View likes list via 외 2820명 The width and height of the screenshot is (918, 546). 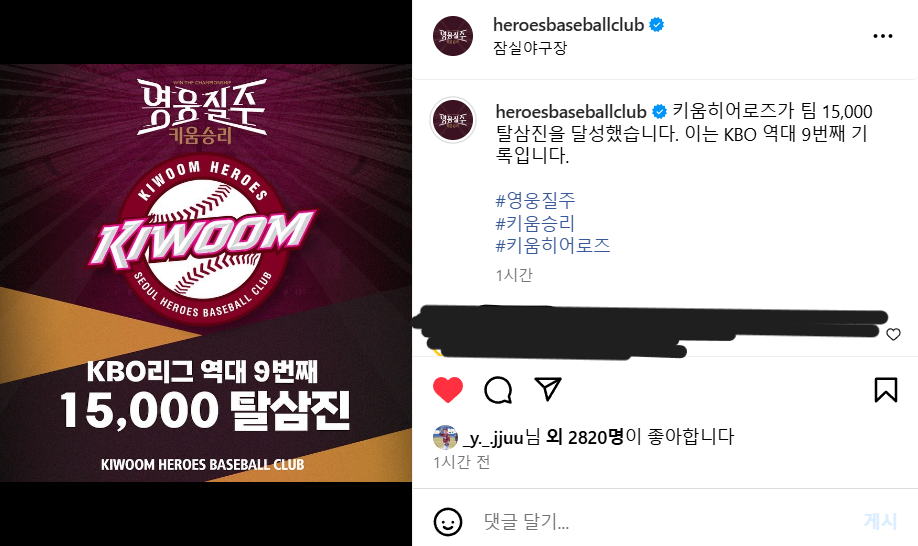(584, 437)
